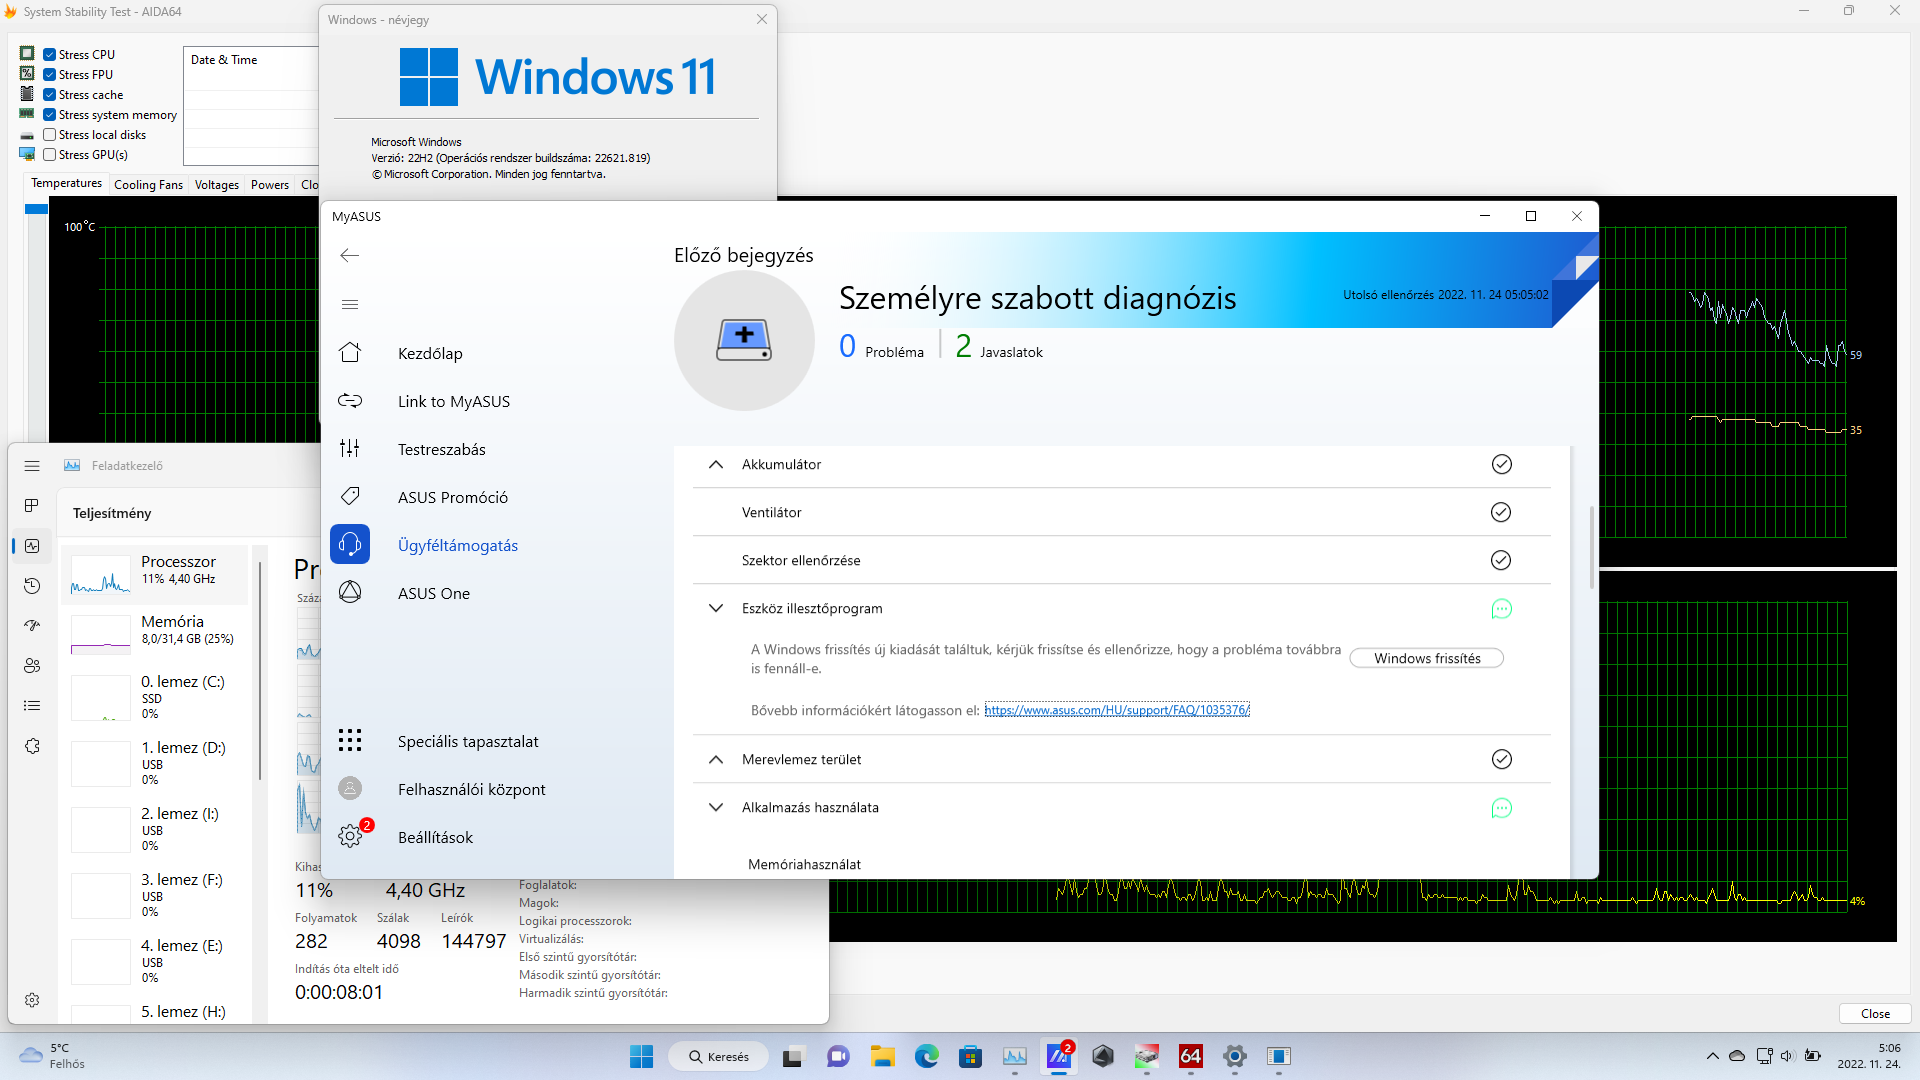
Task: Switch to Cooling Fans tab
Action: pos(148,185)
